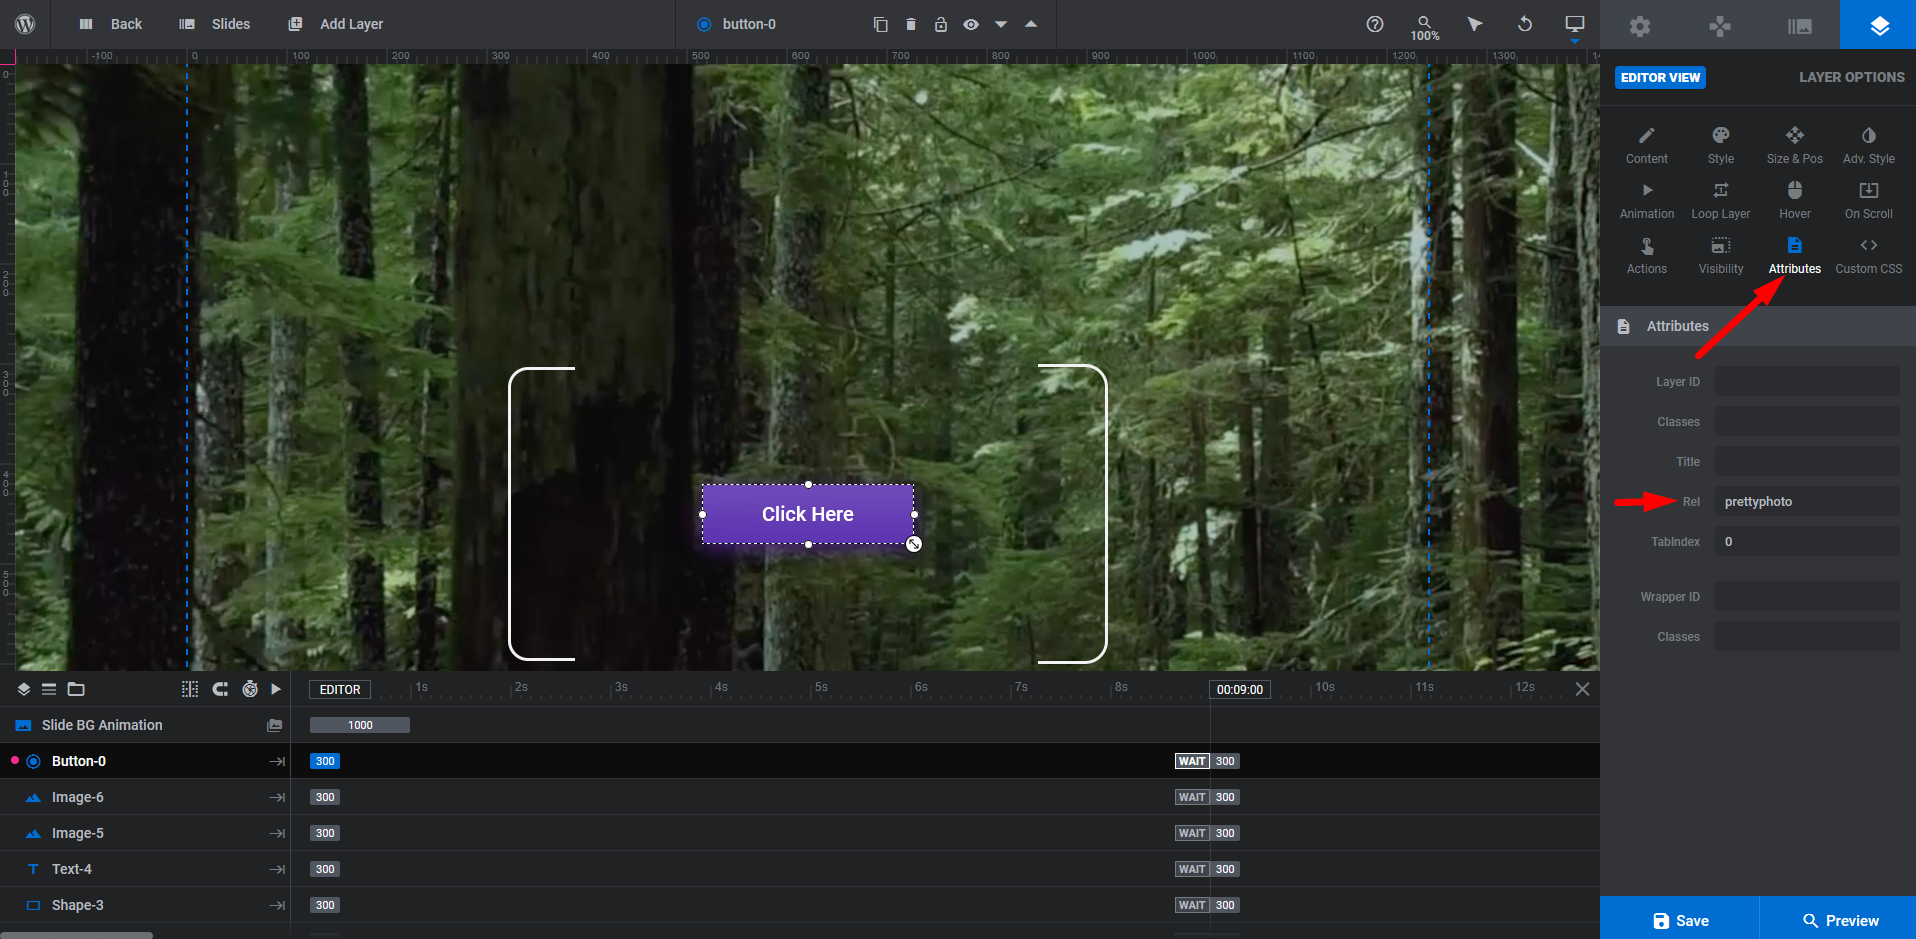Open the help question mark

[1375, 24]
